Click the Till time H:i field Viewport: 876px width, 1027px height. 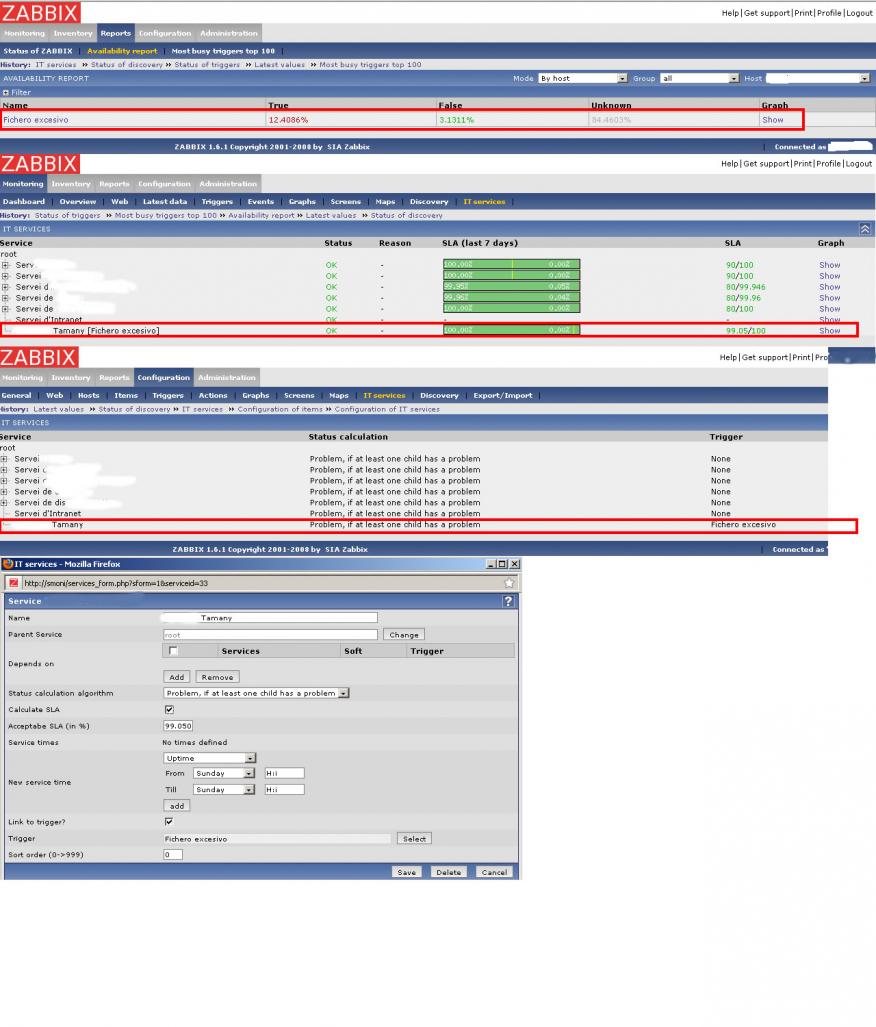[284, 790]
